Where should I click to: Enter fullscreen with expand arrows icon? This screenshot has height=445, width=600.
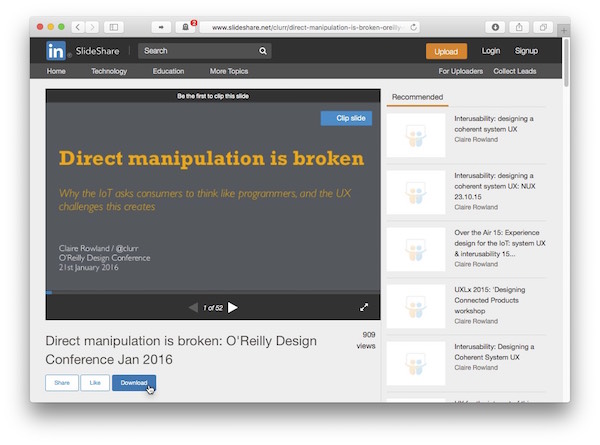point(364,307)
